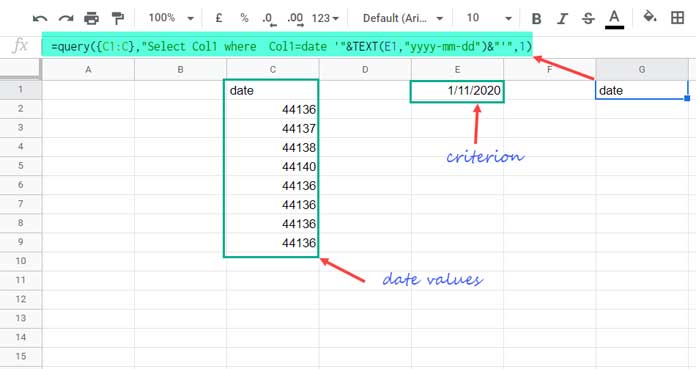Open the Default (Arial) font dropdown
696x369 pixels.
pyautogui.click(x=403, y=18)
